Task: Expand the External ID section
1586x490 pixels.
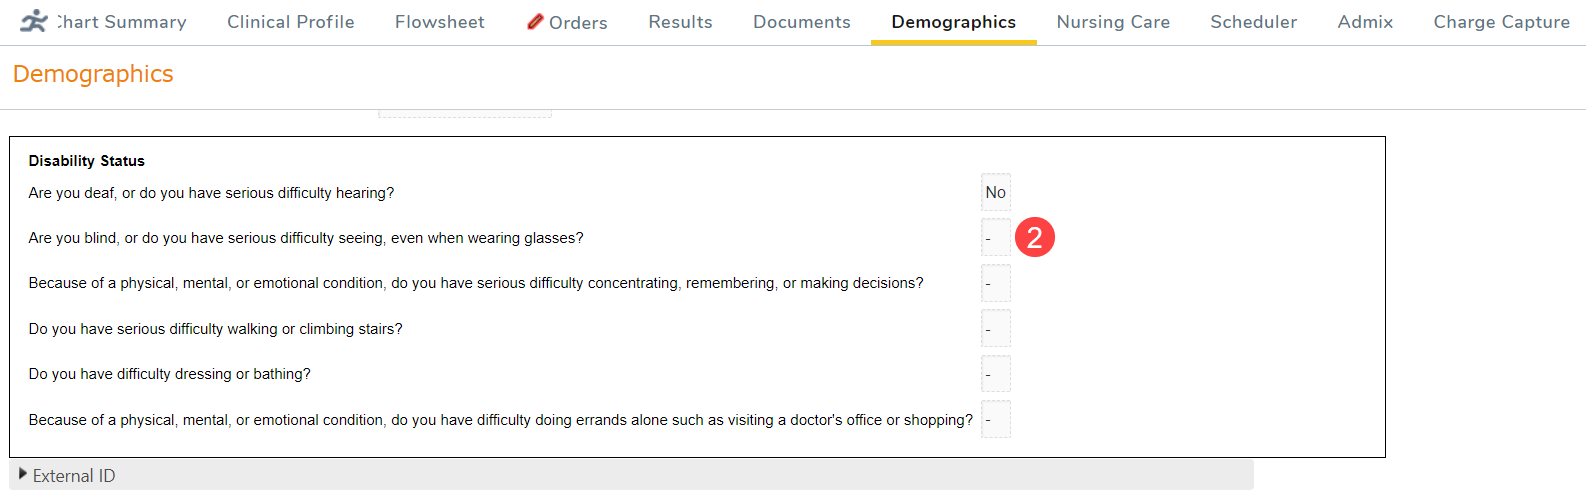Action: [73, 476]
